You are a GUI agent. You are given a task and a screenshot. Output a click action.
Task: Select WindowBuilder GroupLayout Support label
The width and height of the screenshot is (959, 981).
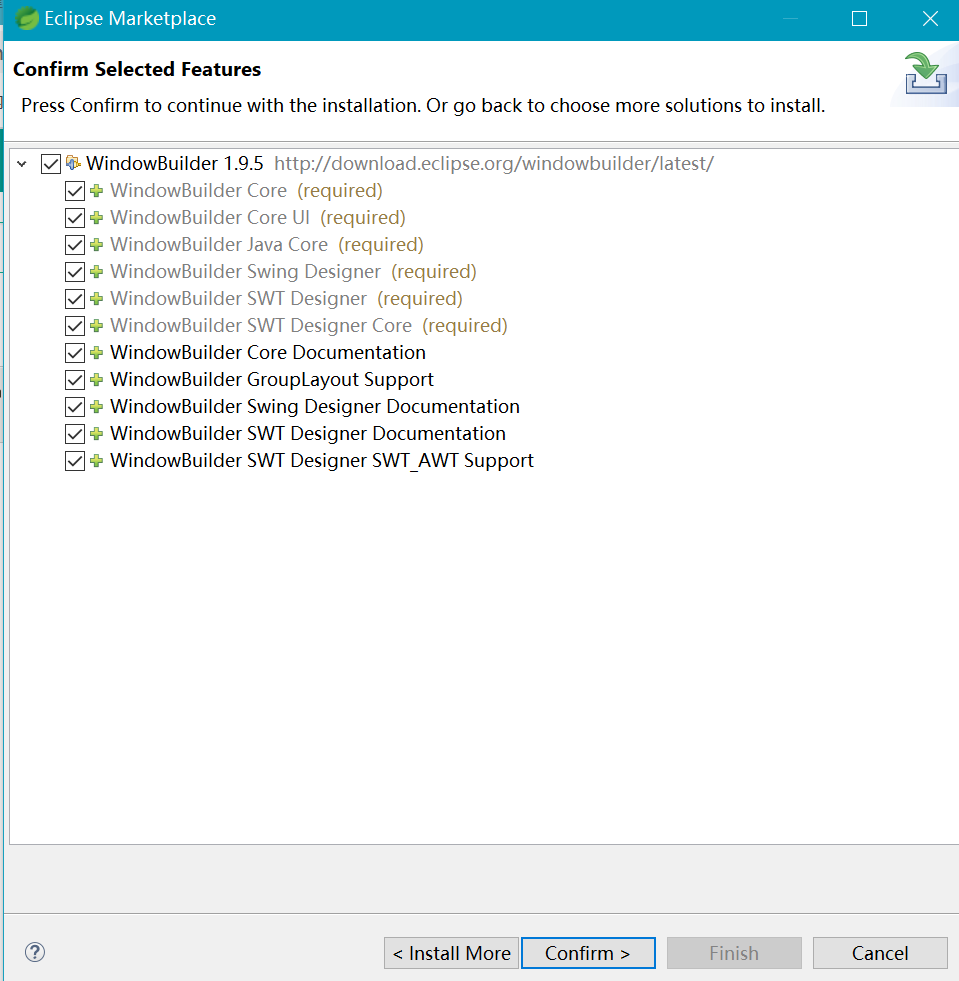point(272,379)
